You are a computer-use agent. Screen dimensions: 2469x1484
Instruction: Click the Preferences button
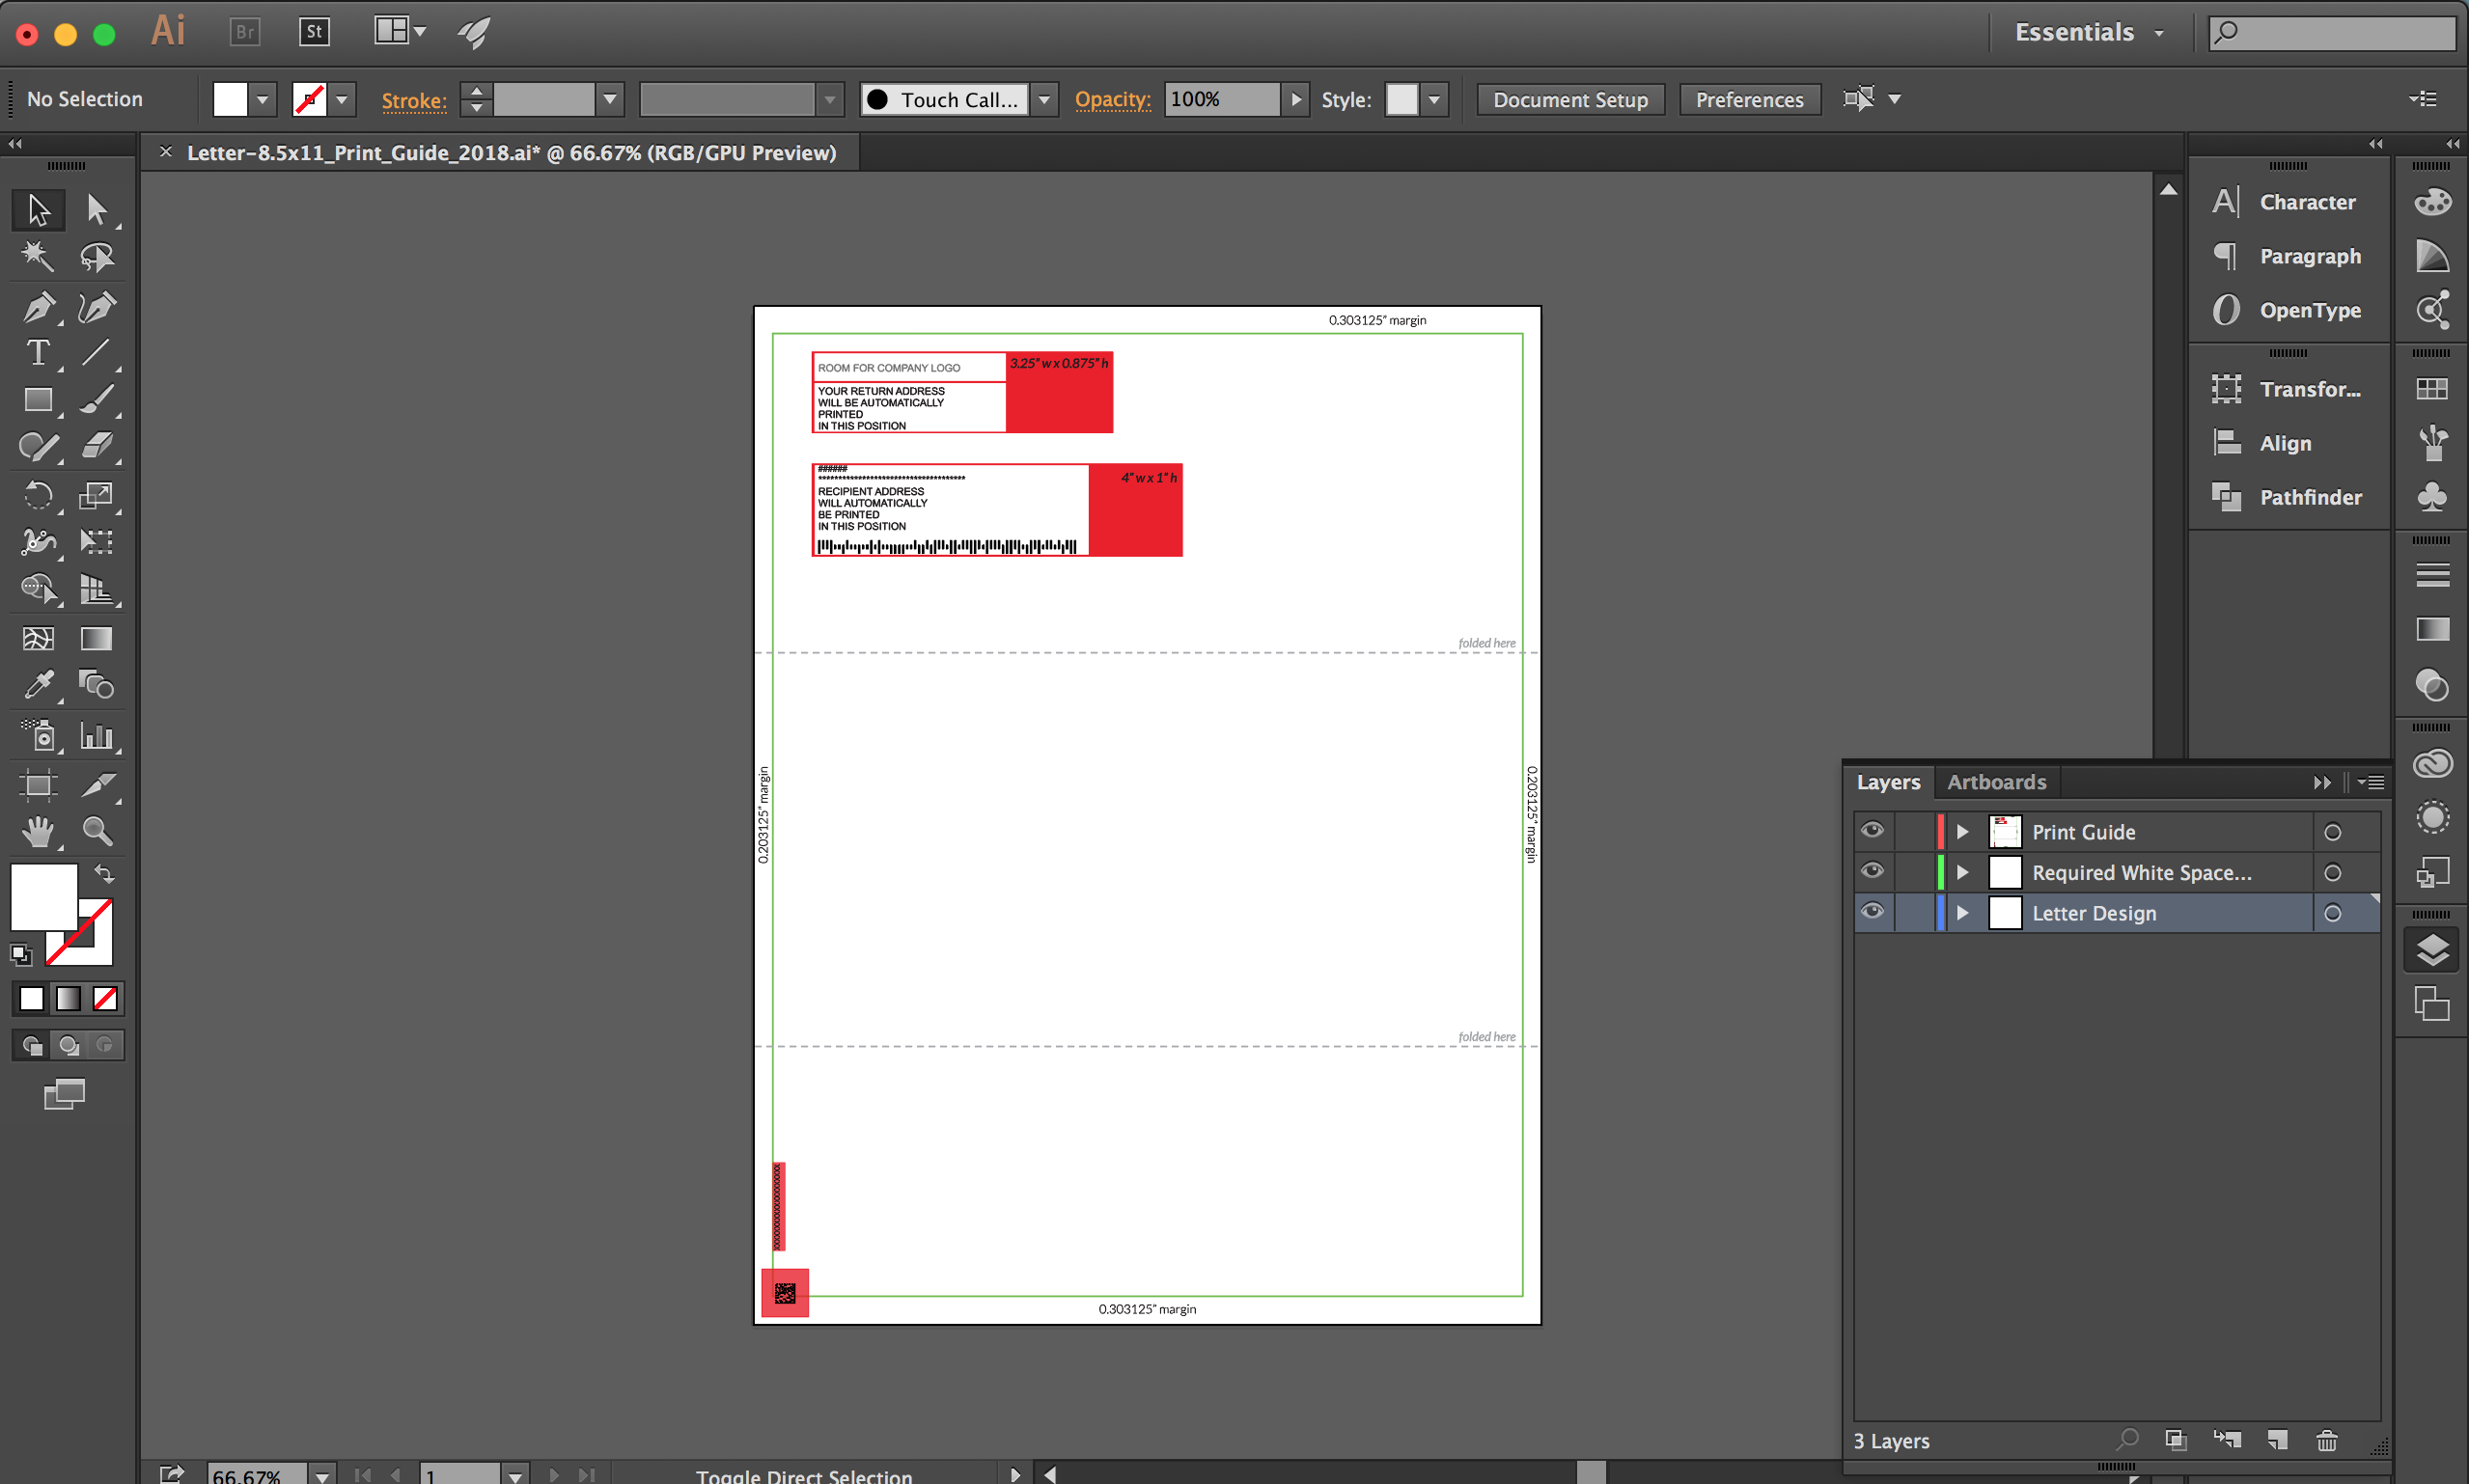tap(1749, 99)
